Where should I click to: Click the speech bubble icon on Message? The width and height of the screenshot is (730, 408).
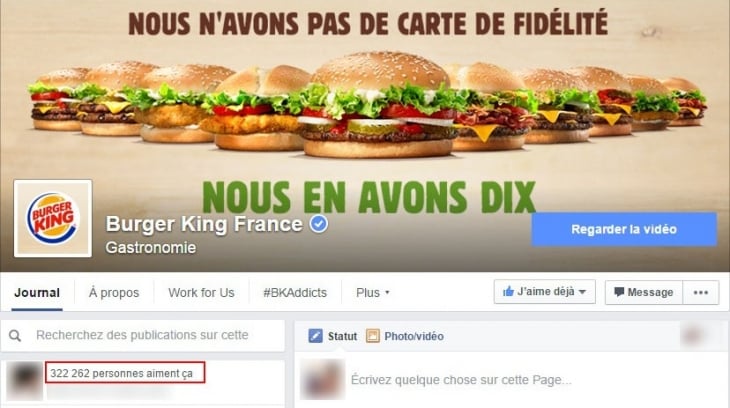tap(619, 292)
